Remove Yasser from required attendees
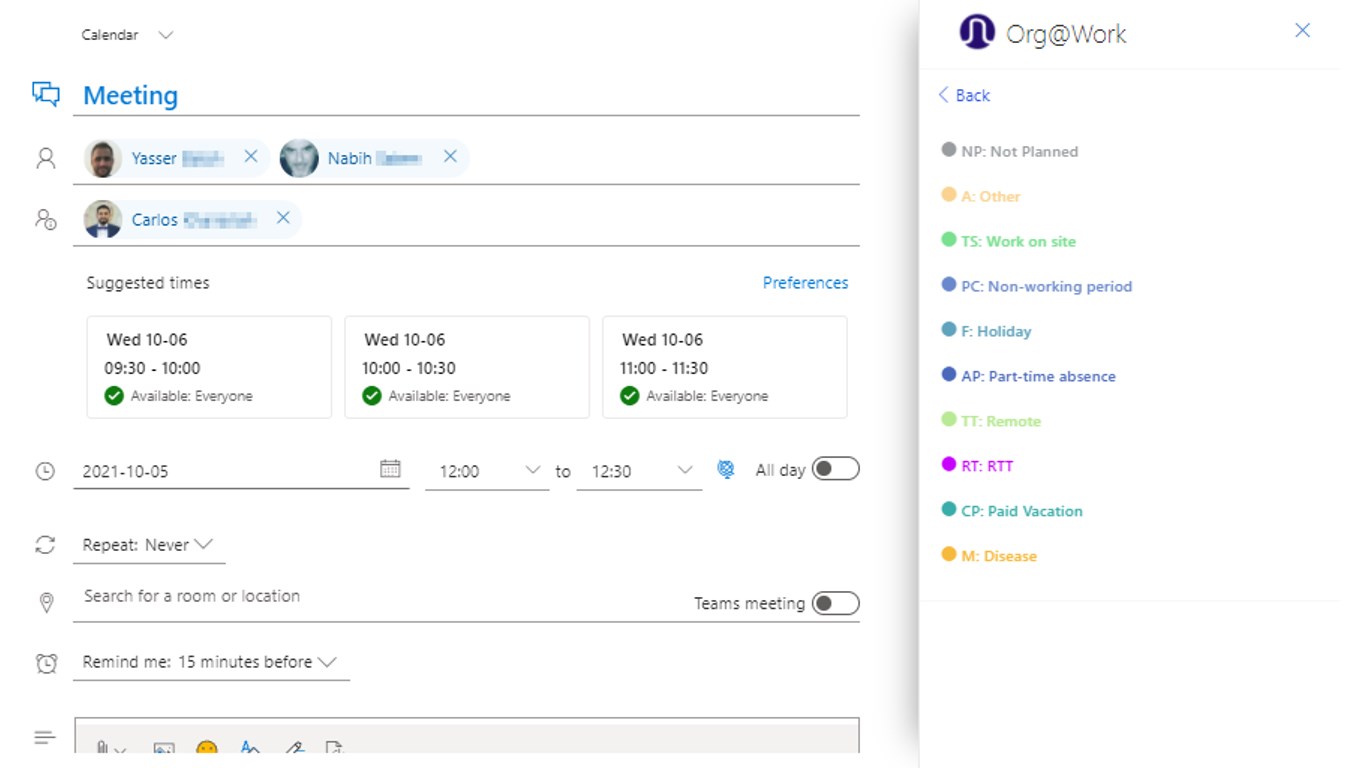Image resolution: width=1366 pixels, height=768 pixels. click(x=251, y=157)
